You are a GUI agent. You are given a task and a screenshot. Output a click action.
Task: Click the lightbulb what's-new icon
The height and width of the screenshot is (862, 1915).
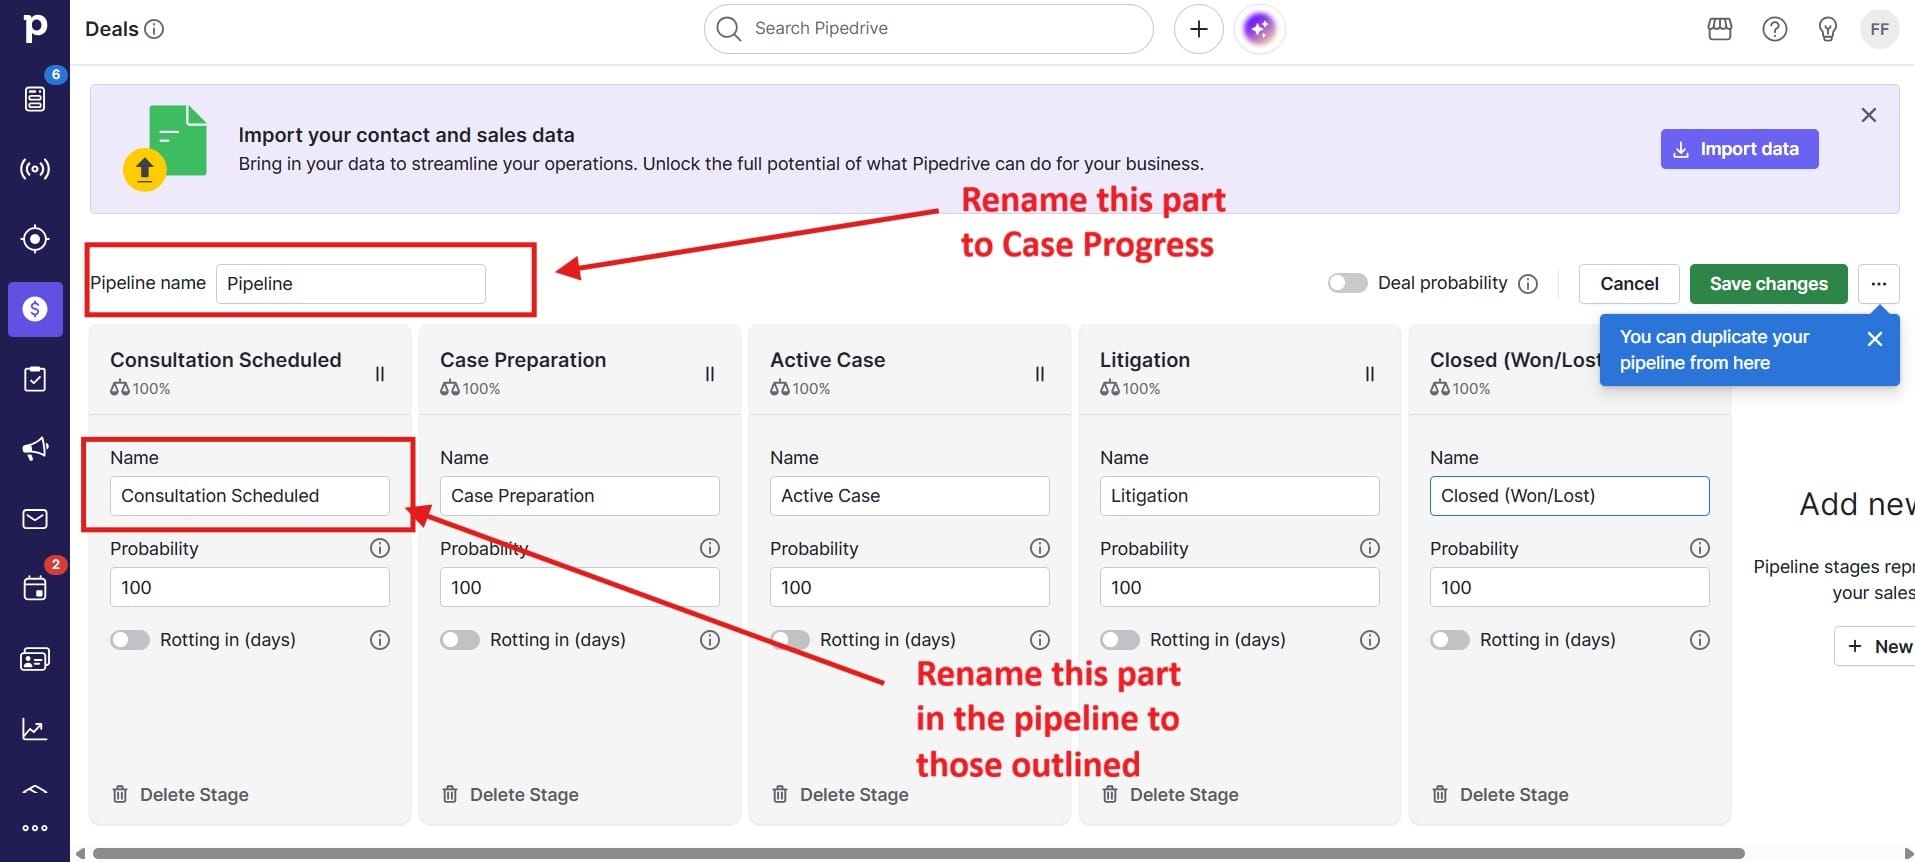[1827, 28]
